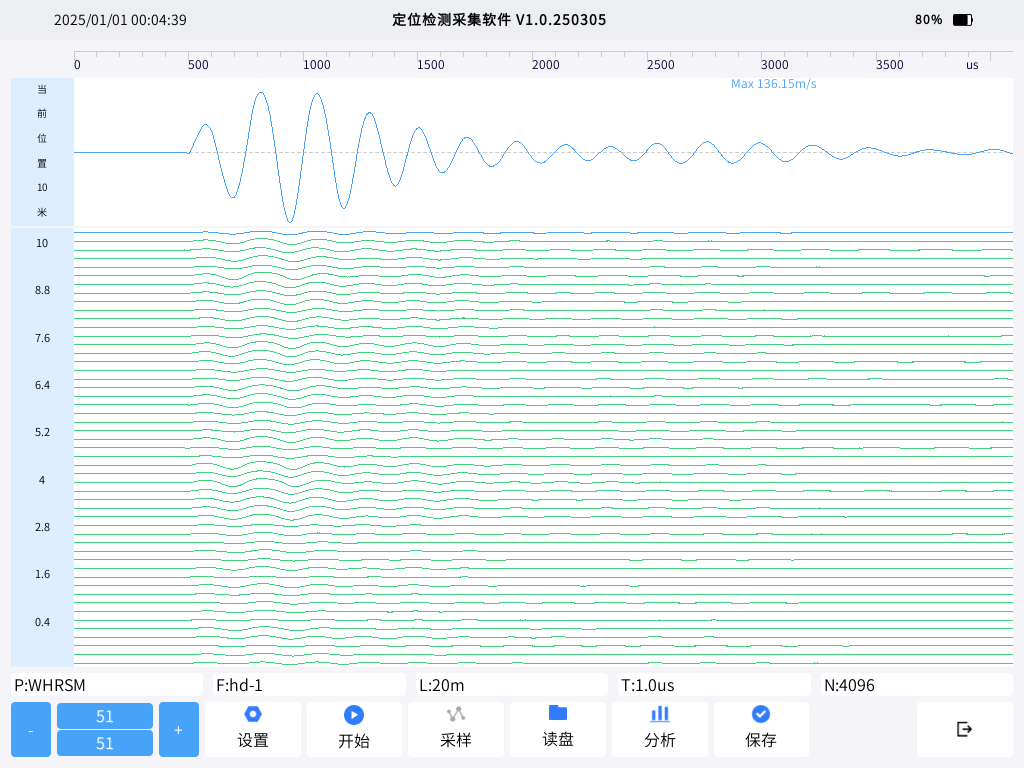This screenshot has height=768, width=1024.
Task: Click the software title 定位检测采集软件 V1.0.250305
Action: [499, 20]
